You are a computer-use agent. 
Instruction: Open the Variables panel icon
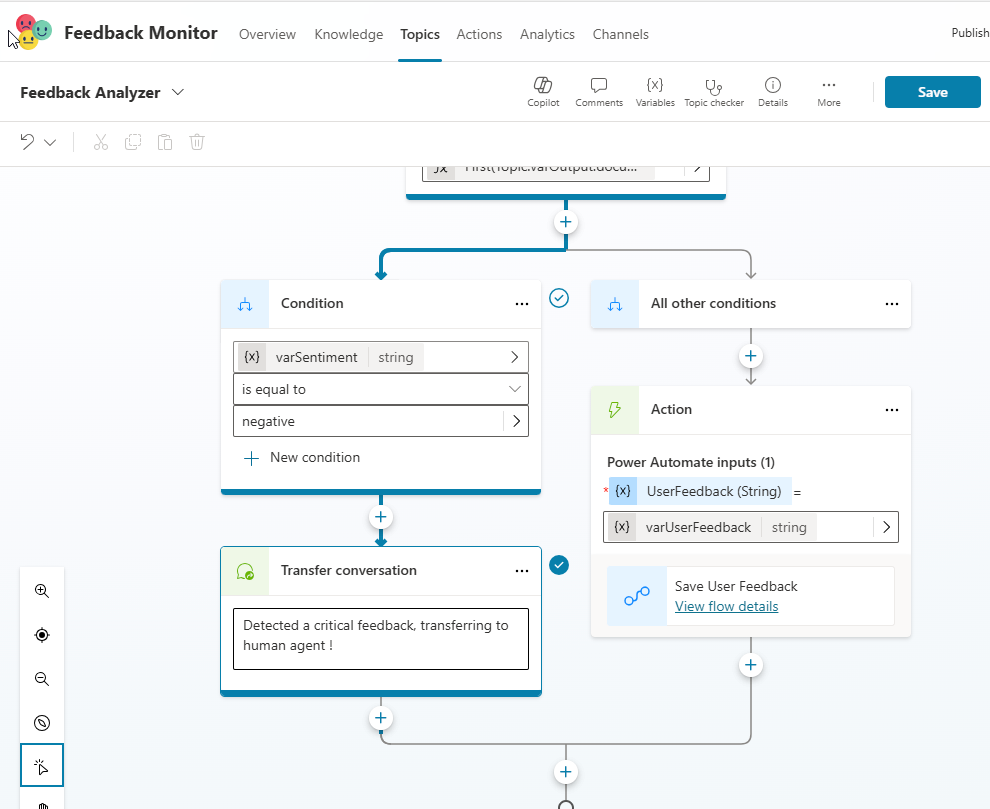655,86
